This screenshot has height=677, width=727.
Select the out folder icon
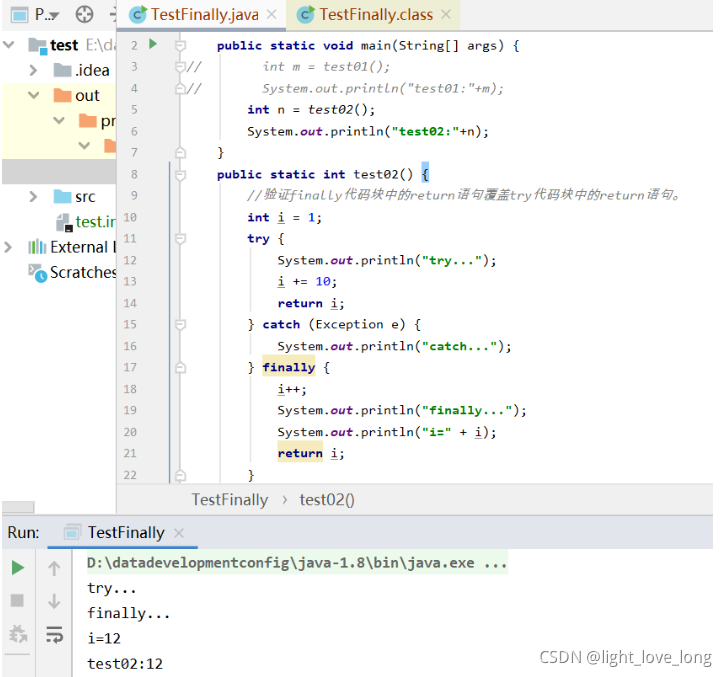point(63,95)
